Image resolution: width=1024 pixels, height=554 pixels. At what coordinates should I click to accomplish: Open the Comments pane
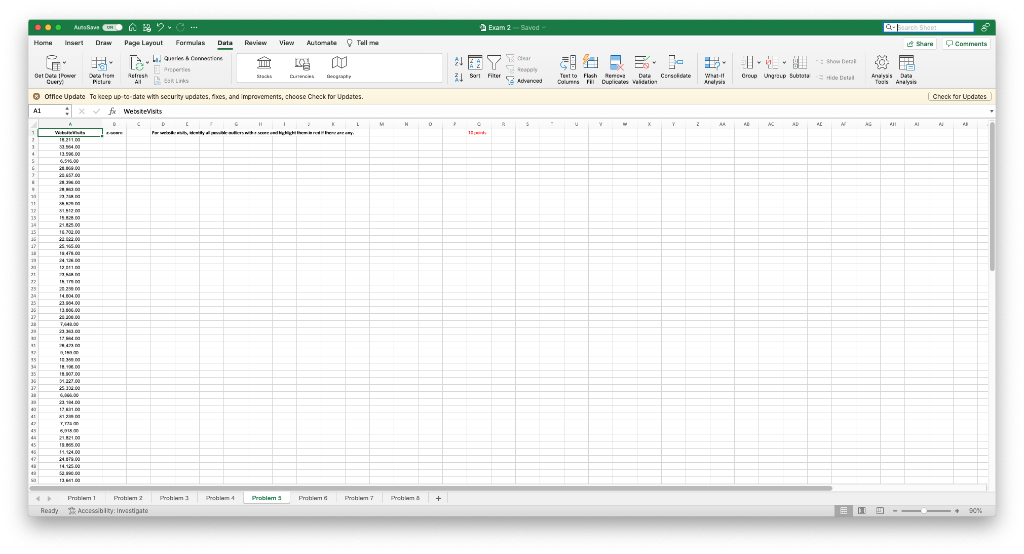[x=967, y=44]
